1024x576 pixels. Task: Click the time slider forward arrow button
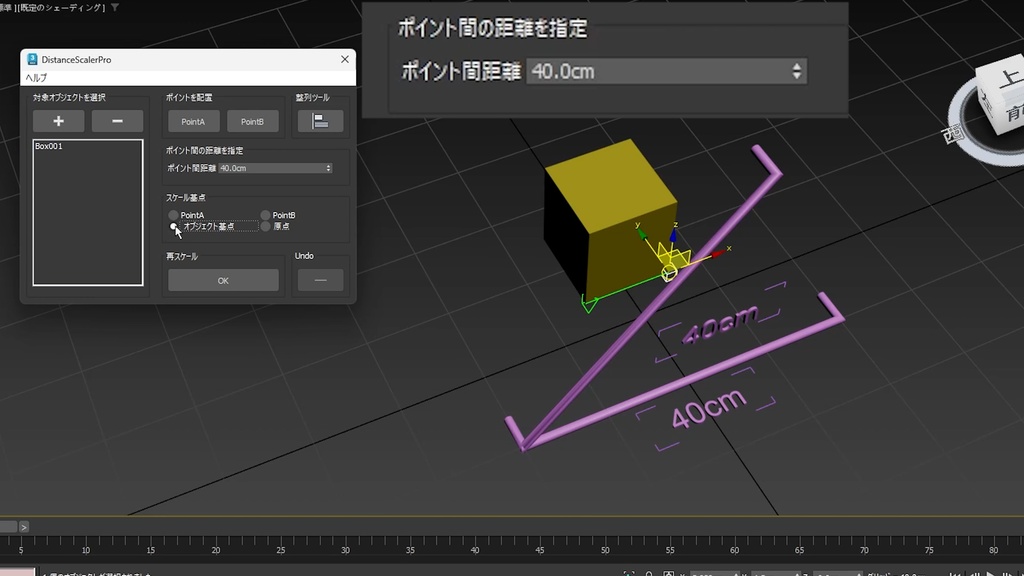click(x=24, y=527)
